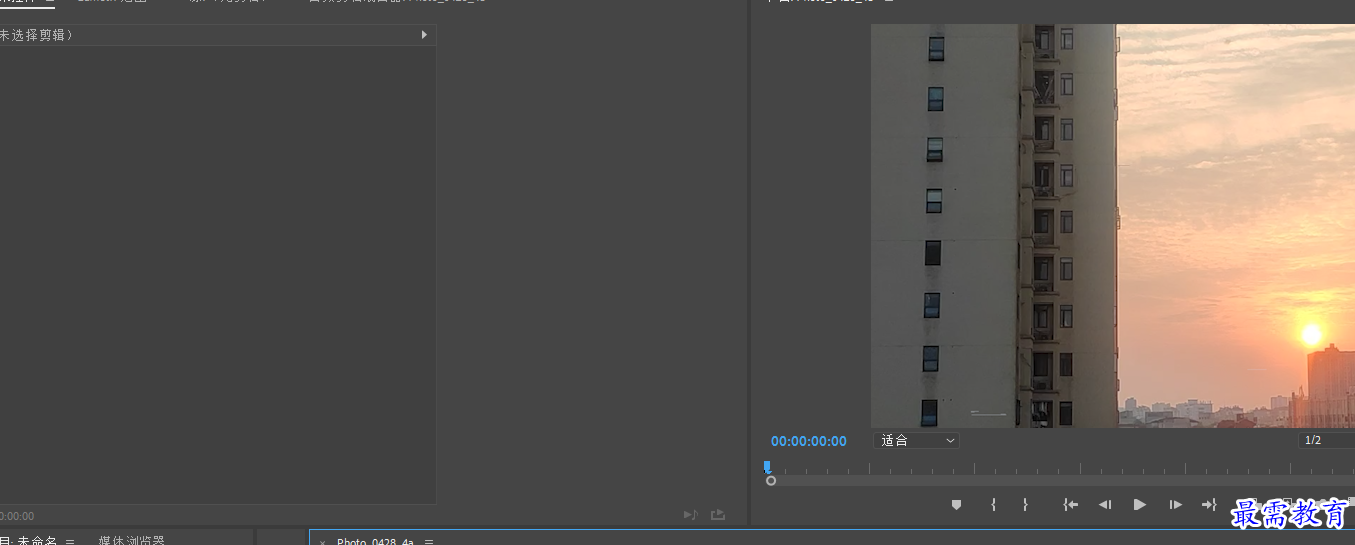Expand the 未选择剪辑 arrow in Effect Controls
Screen dimensions: 1355x545
[424, 35]
